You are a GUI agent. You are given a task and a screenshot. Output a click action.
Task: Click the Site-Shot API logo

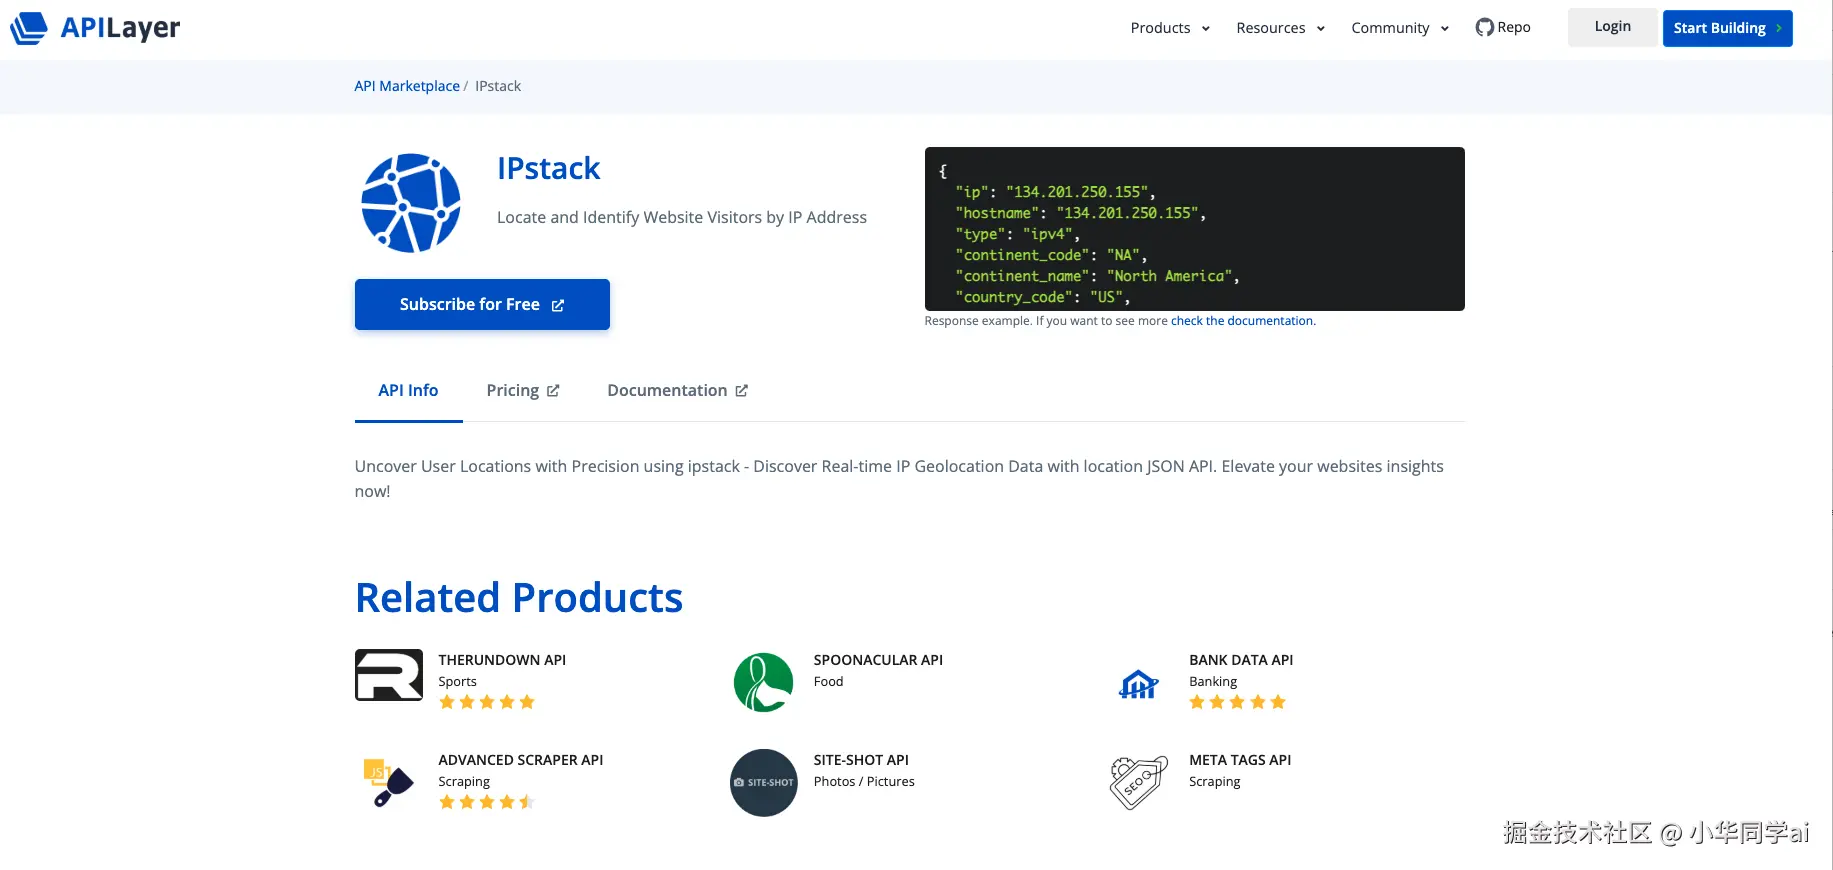(x=764, y=782)
